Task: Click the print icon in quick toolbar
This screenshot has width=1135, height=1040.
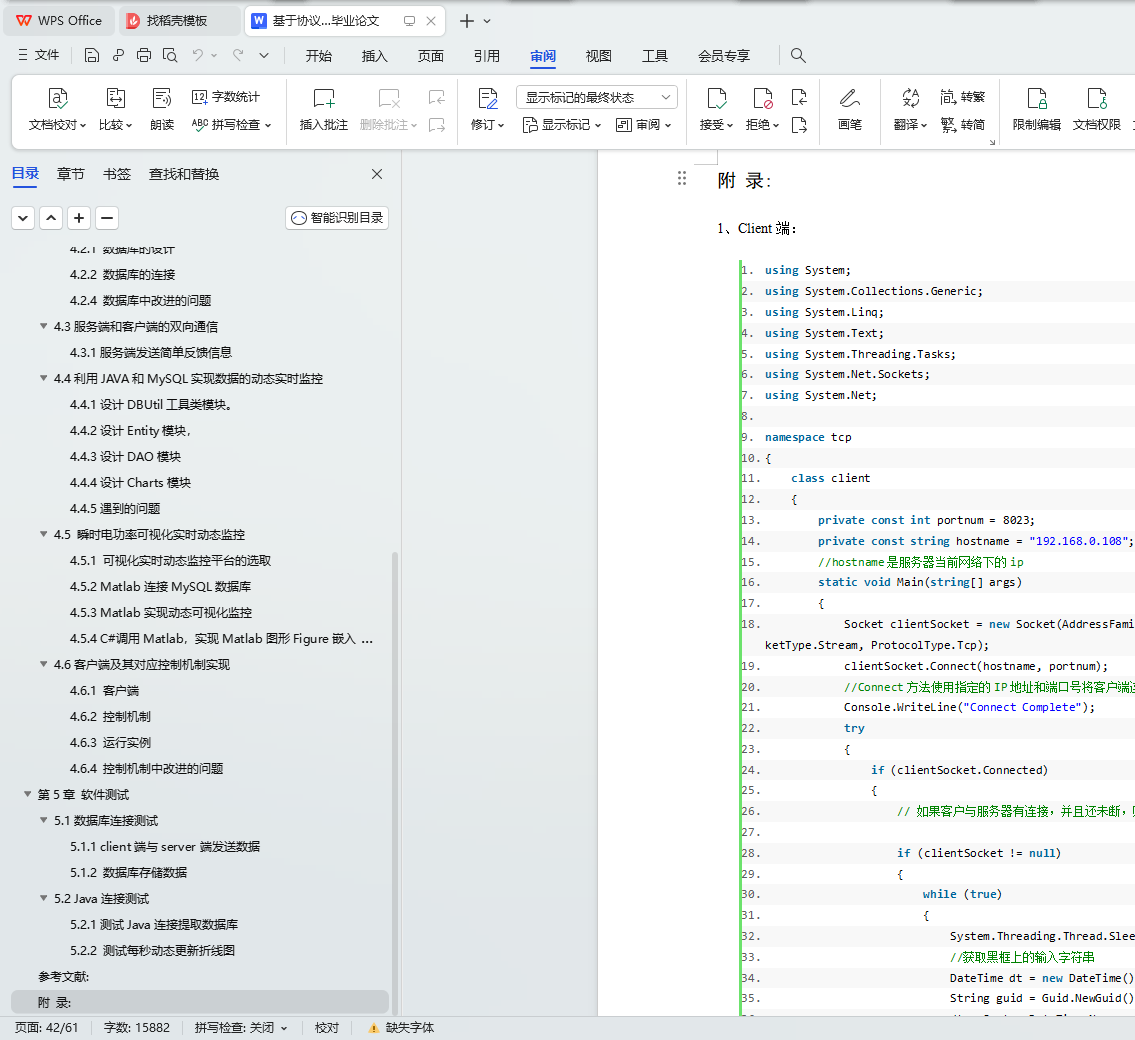Action: [x=144, y=56]
